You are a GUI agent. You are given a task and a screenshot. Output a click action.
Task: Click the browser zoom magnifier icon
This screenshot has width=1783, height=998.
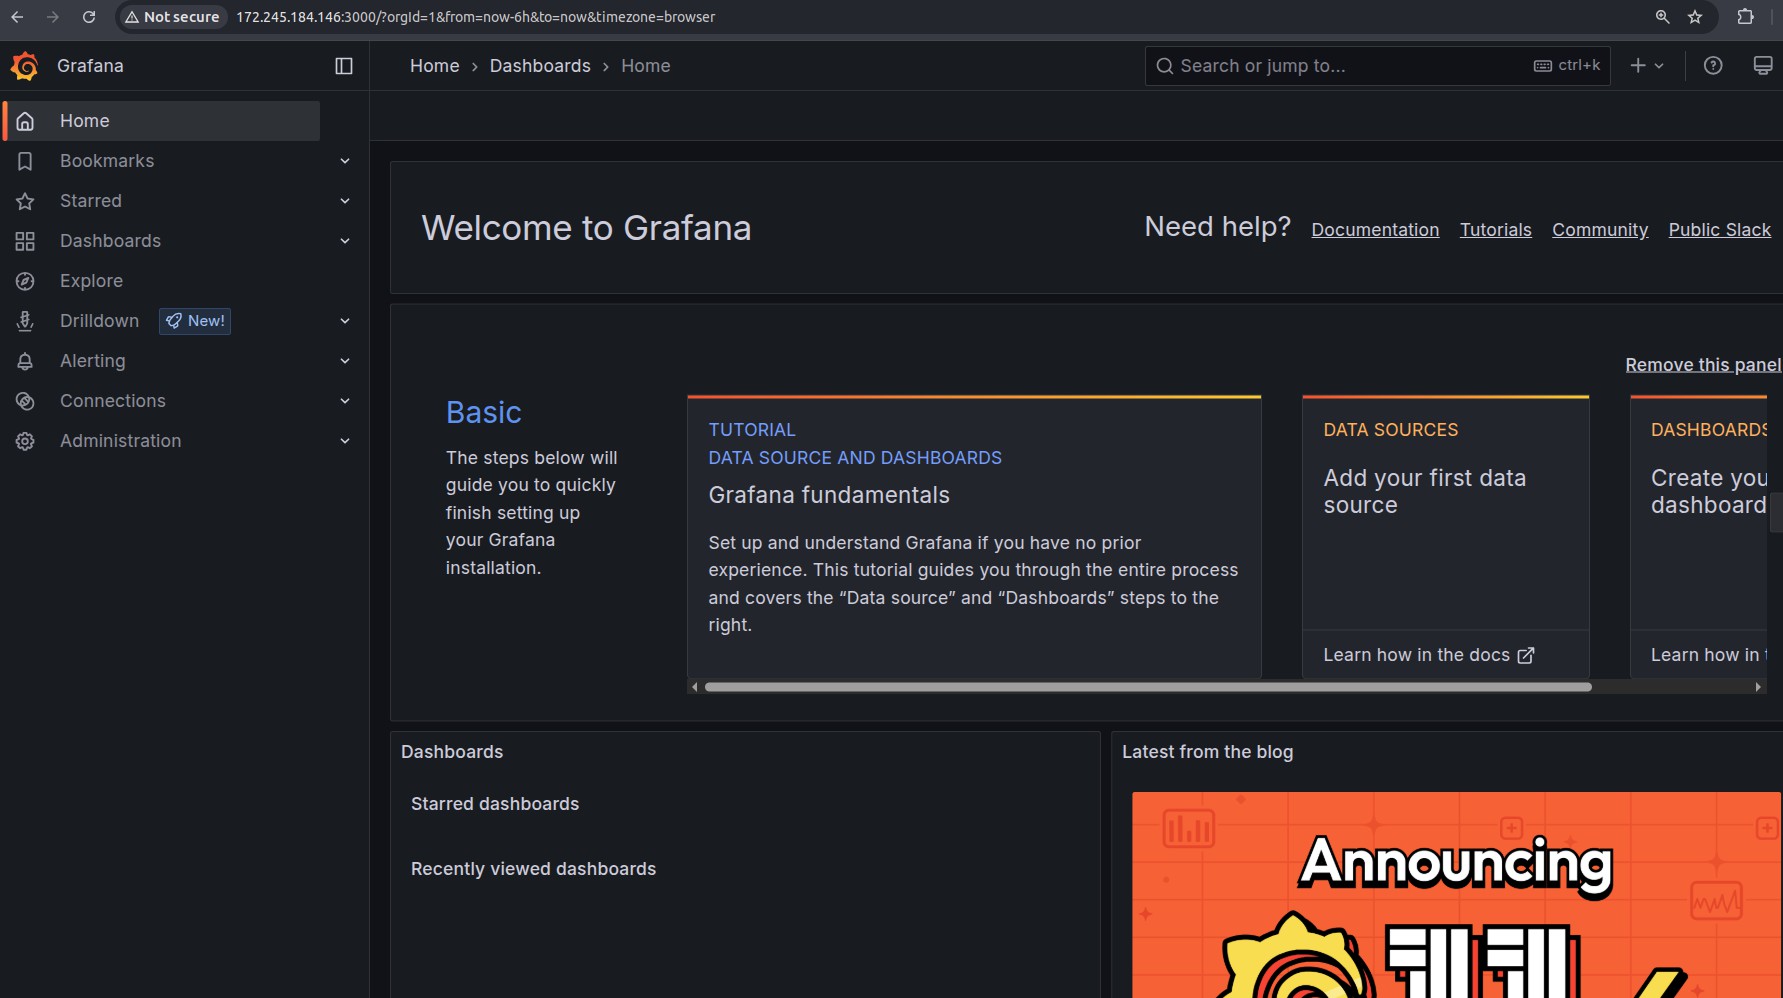(1662, 17)
